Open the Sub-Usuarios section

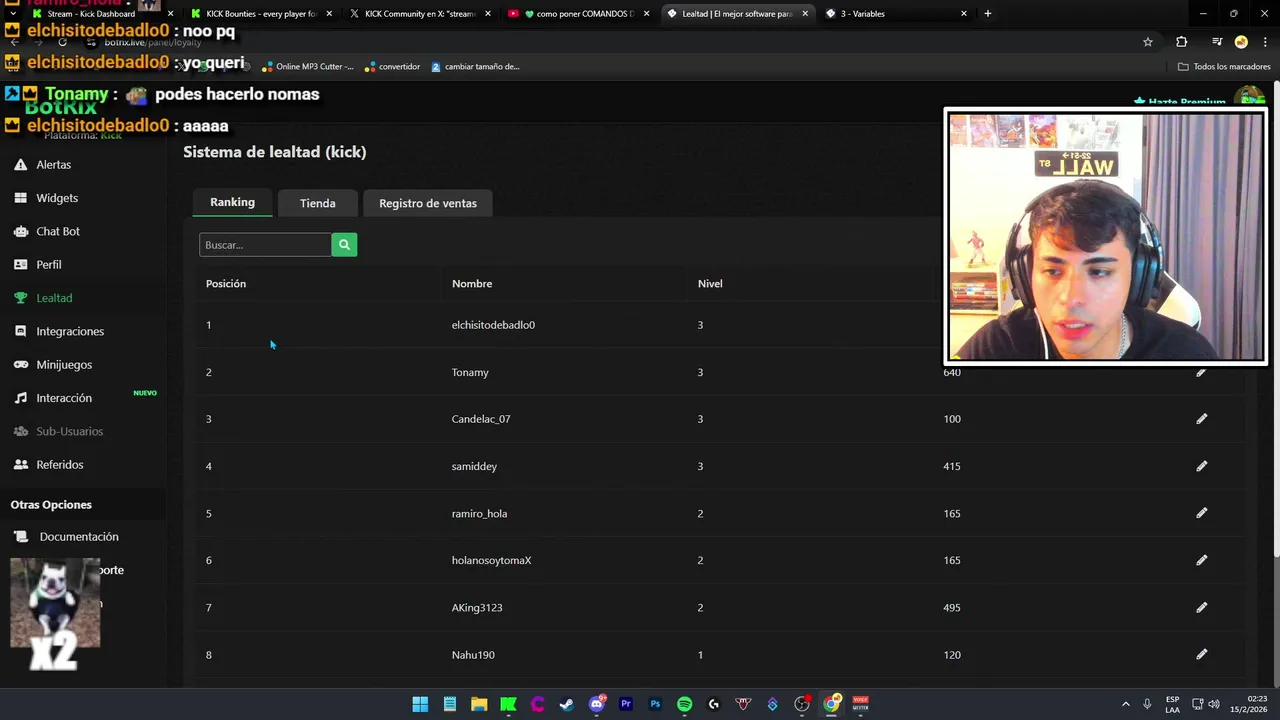pos(69,431)
